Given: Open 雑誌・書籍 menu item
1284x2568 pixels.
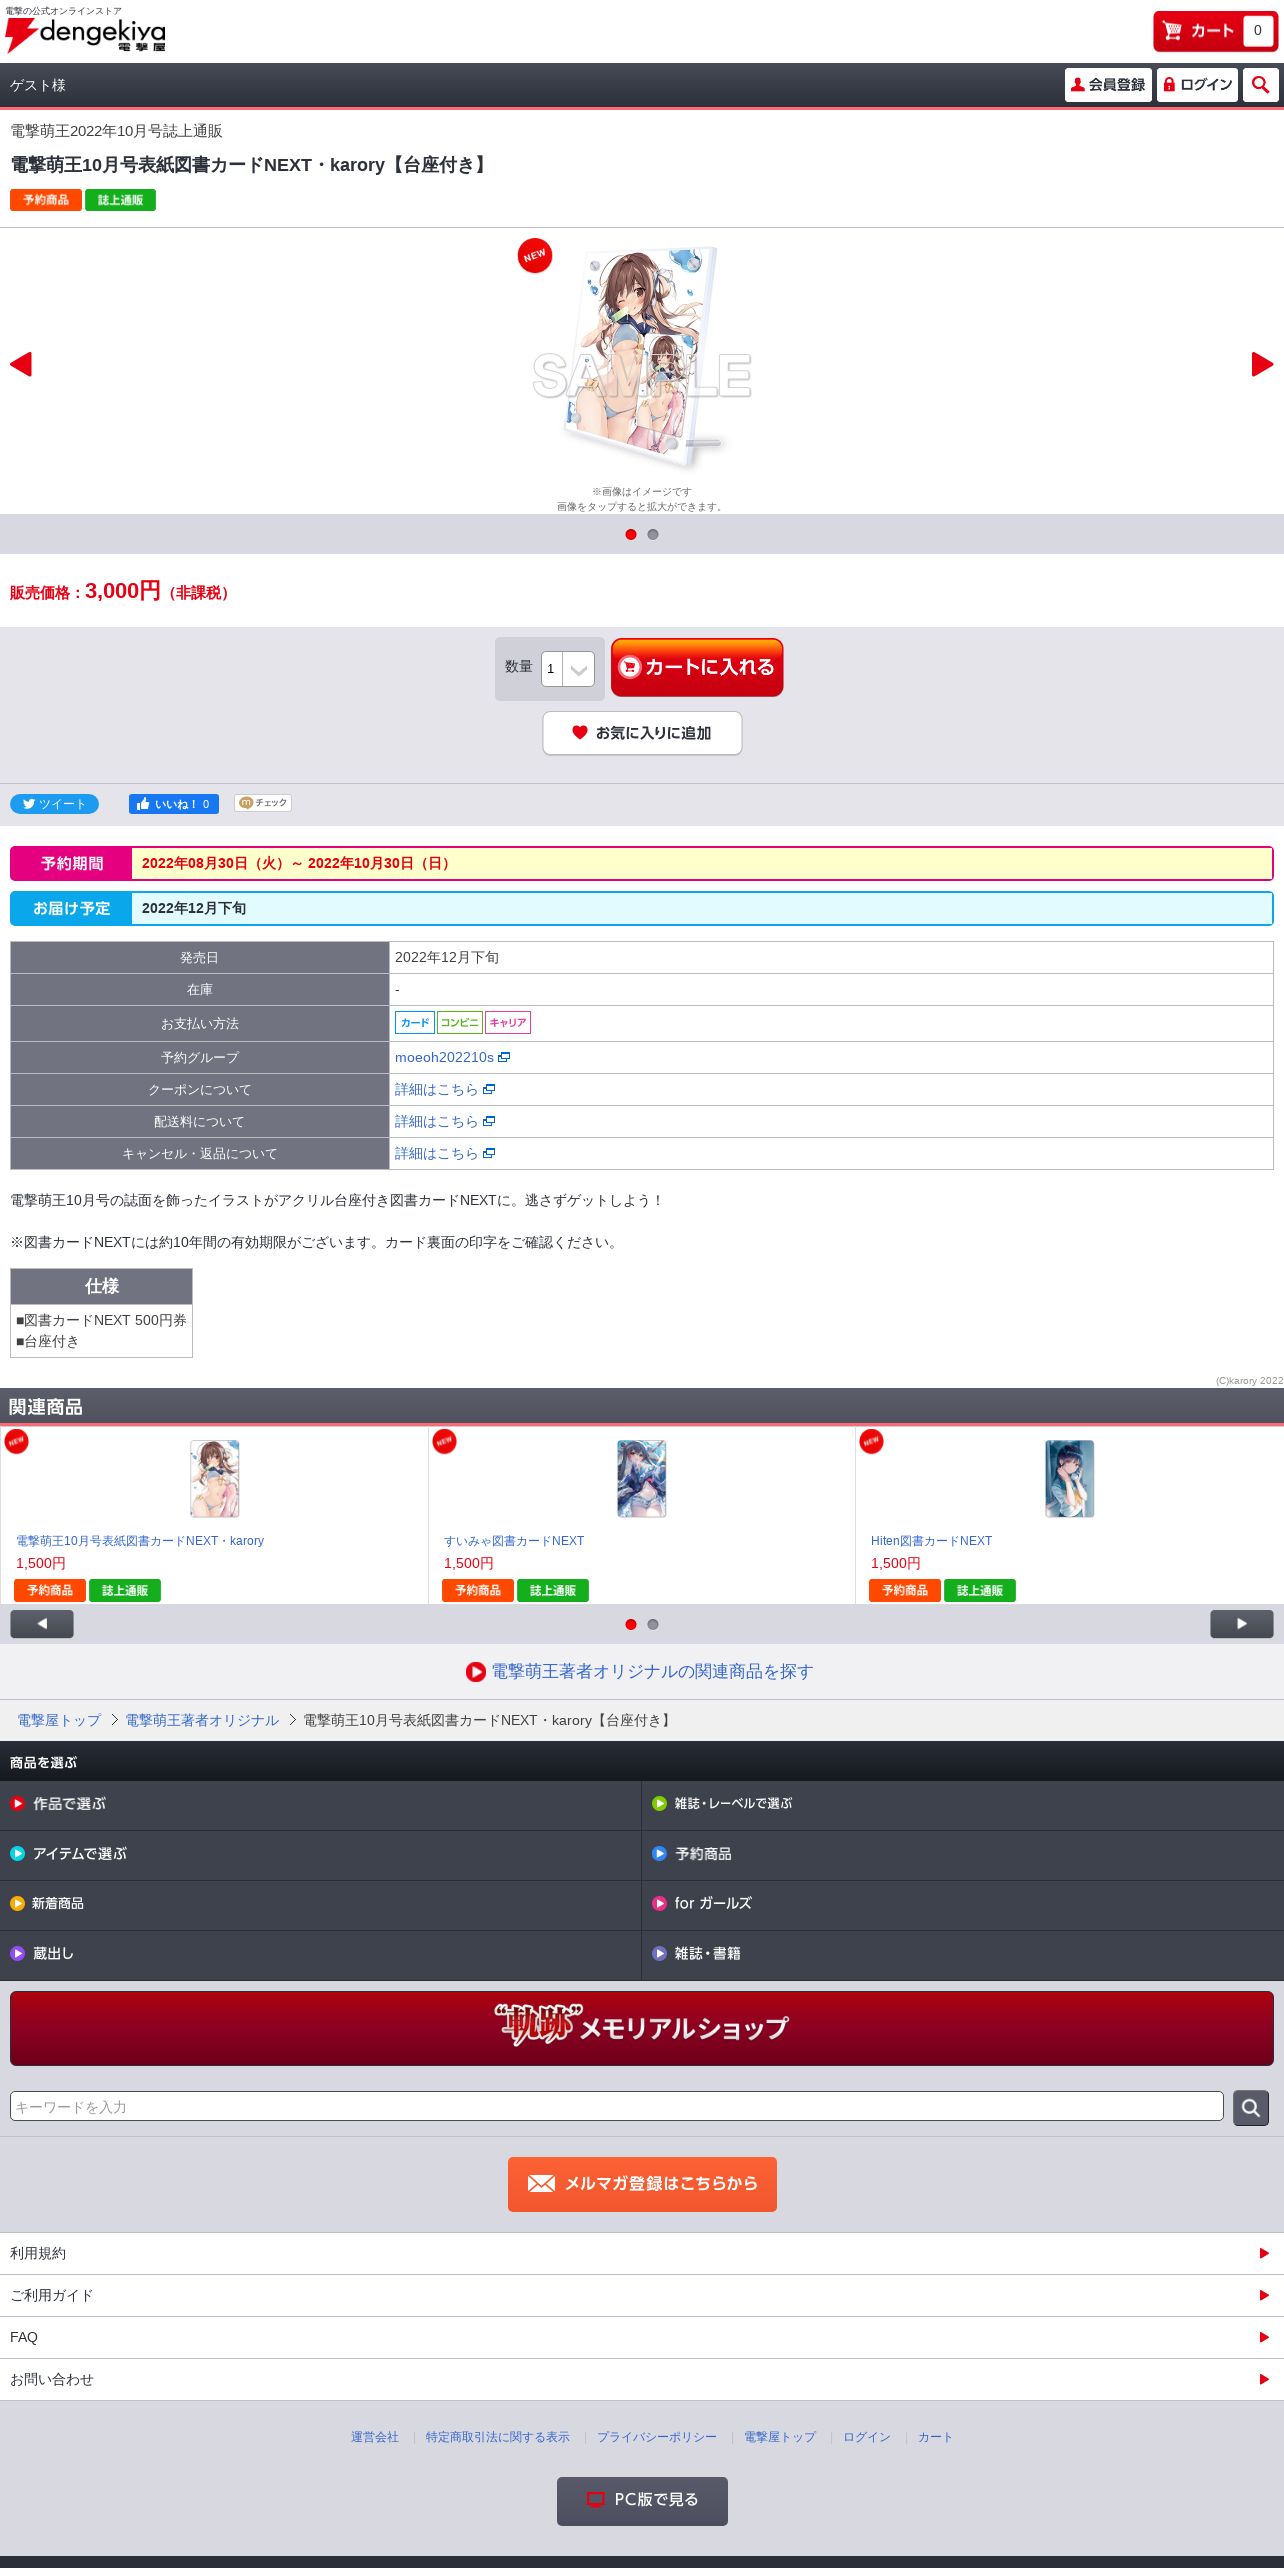Looking at the screenshot, I should click(x=962, y=1954).
